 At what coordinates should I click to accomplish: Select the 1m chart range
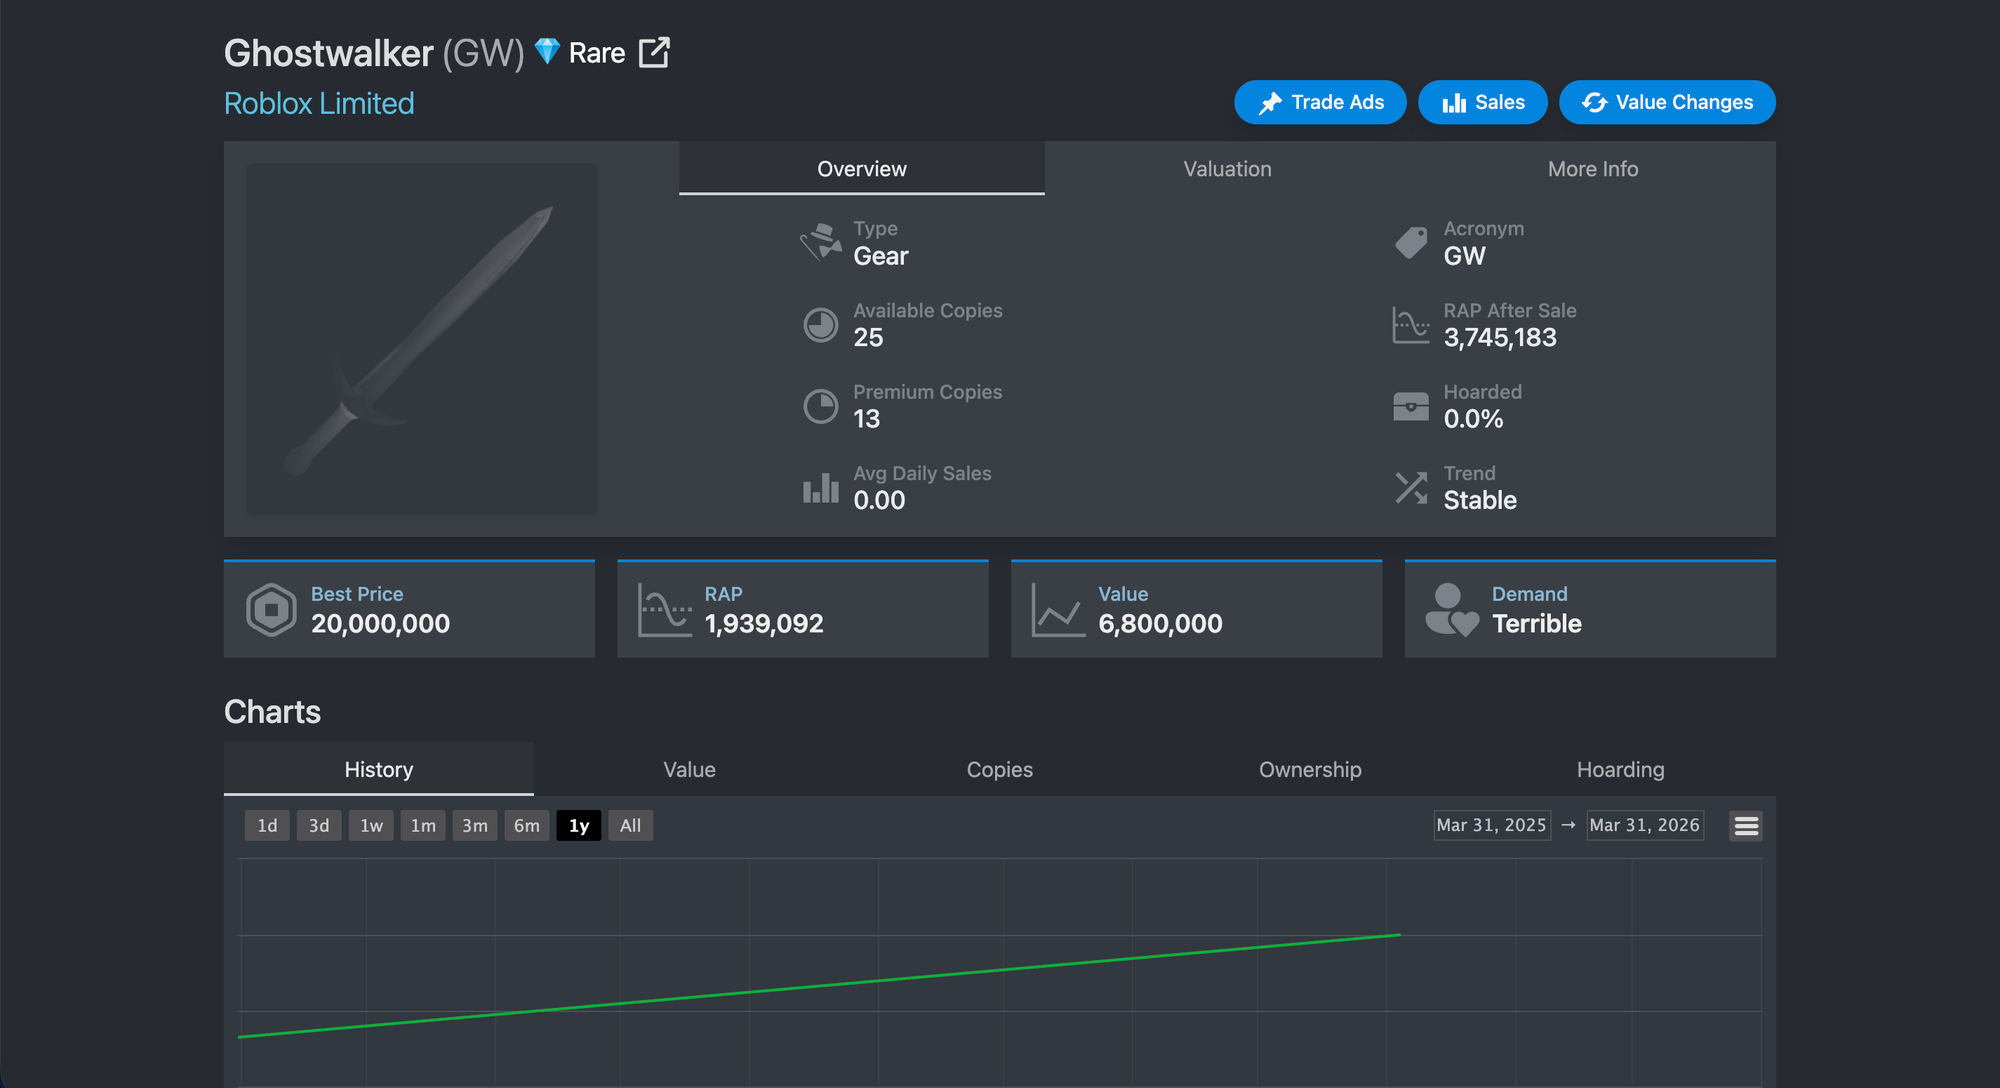423,826
